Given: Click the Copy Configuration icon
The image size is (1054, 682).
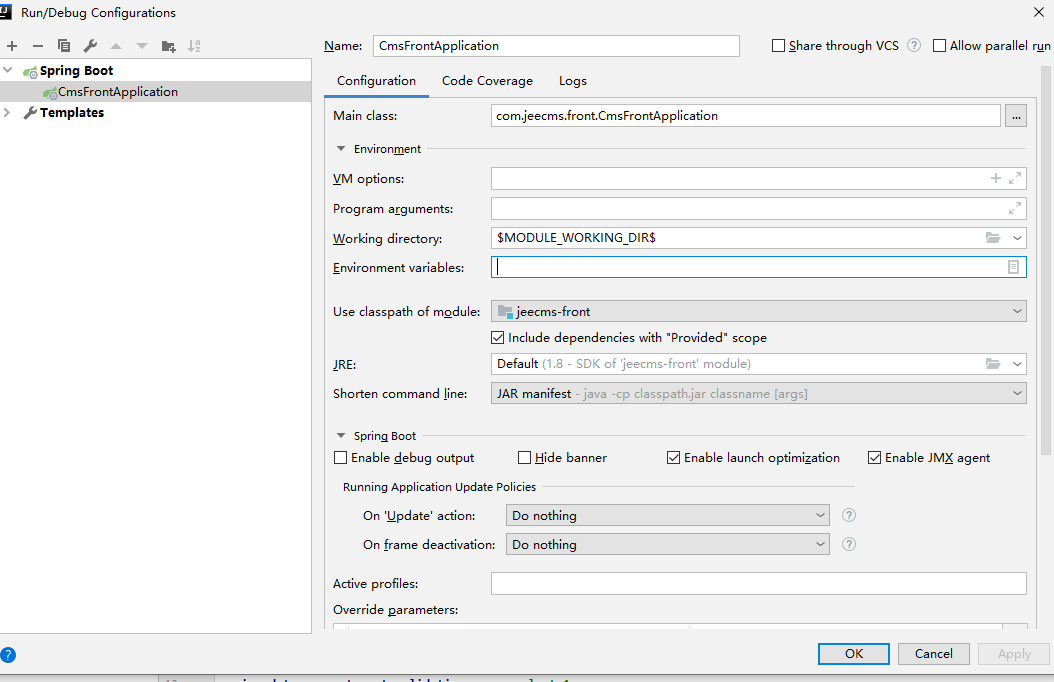Looking at the screenshot, I should coord(64,46).
